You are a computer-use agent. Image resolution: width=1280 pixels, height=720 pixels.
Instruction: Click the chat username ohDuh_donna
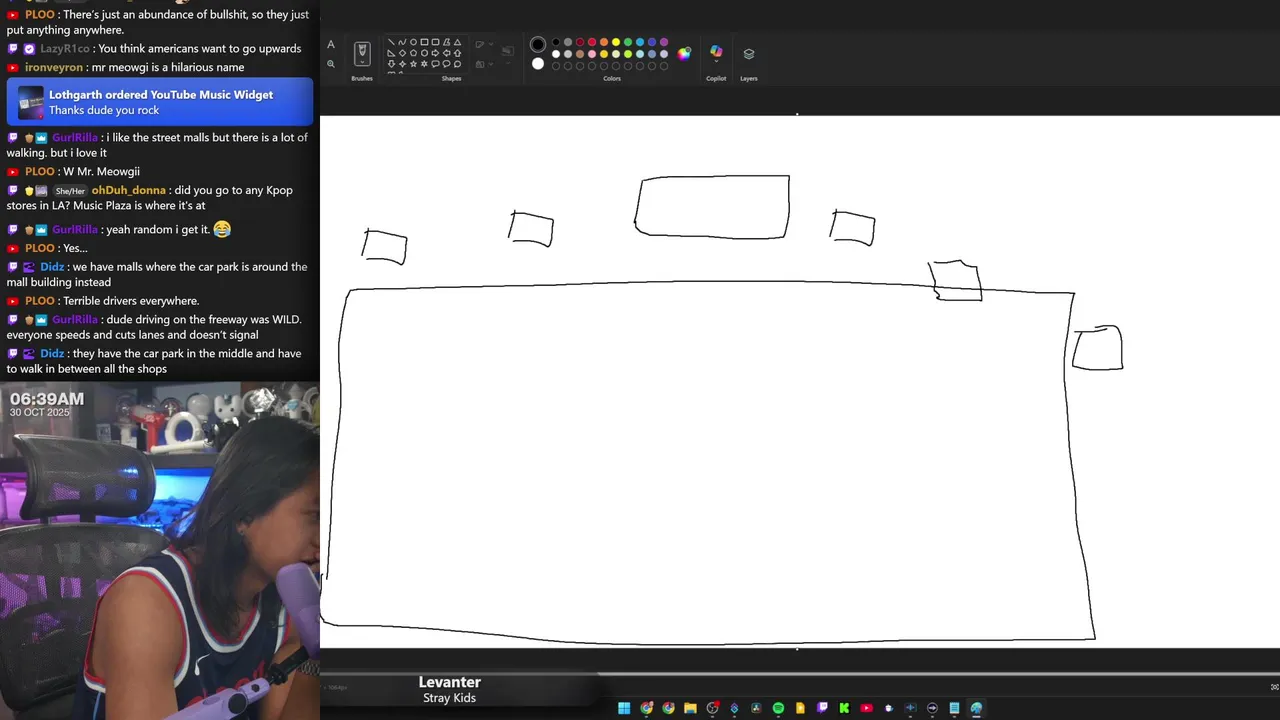click(129, 190)
